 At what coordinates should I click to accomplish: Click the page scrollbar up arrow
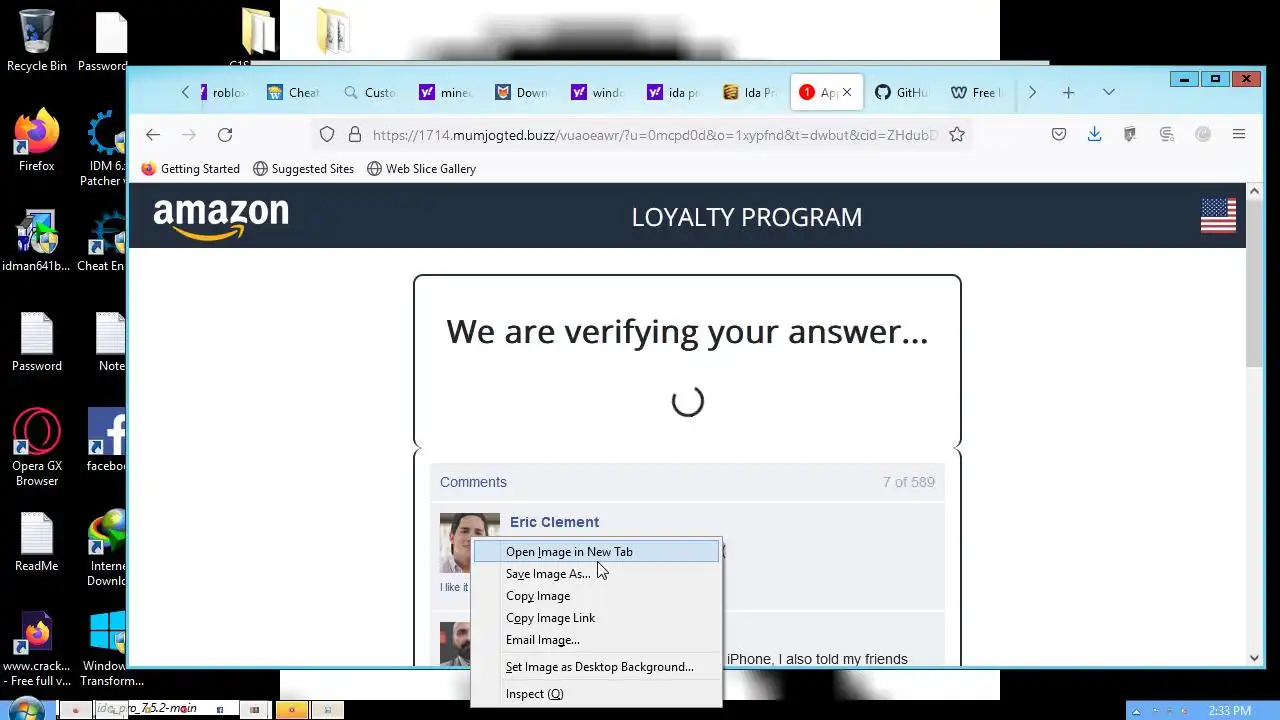(1255, 191)
